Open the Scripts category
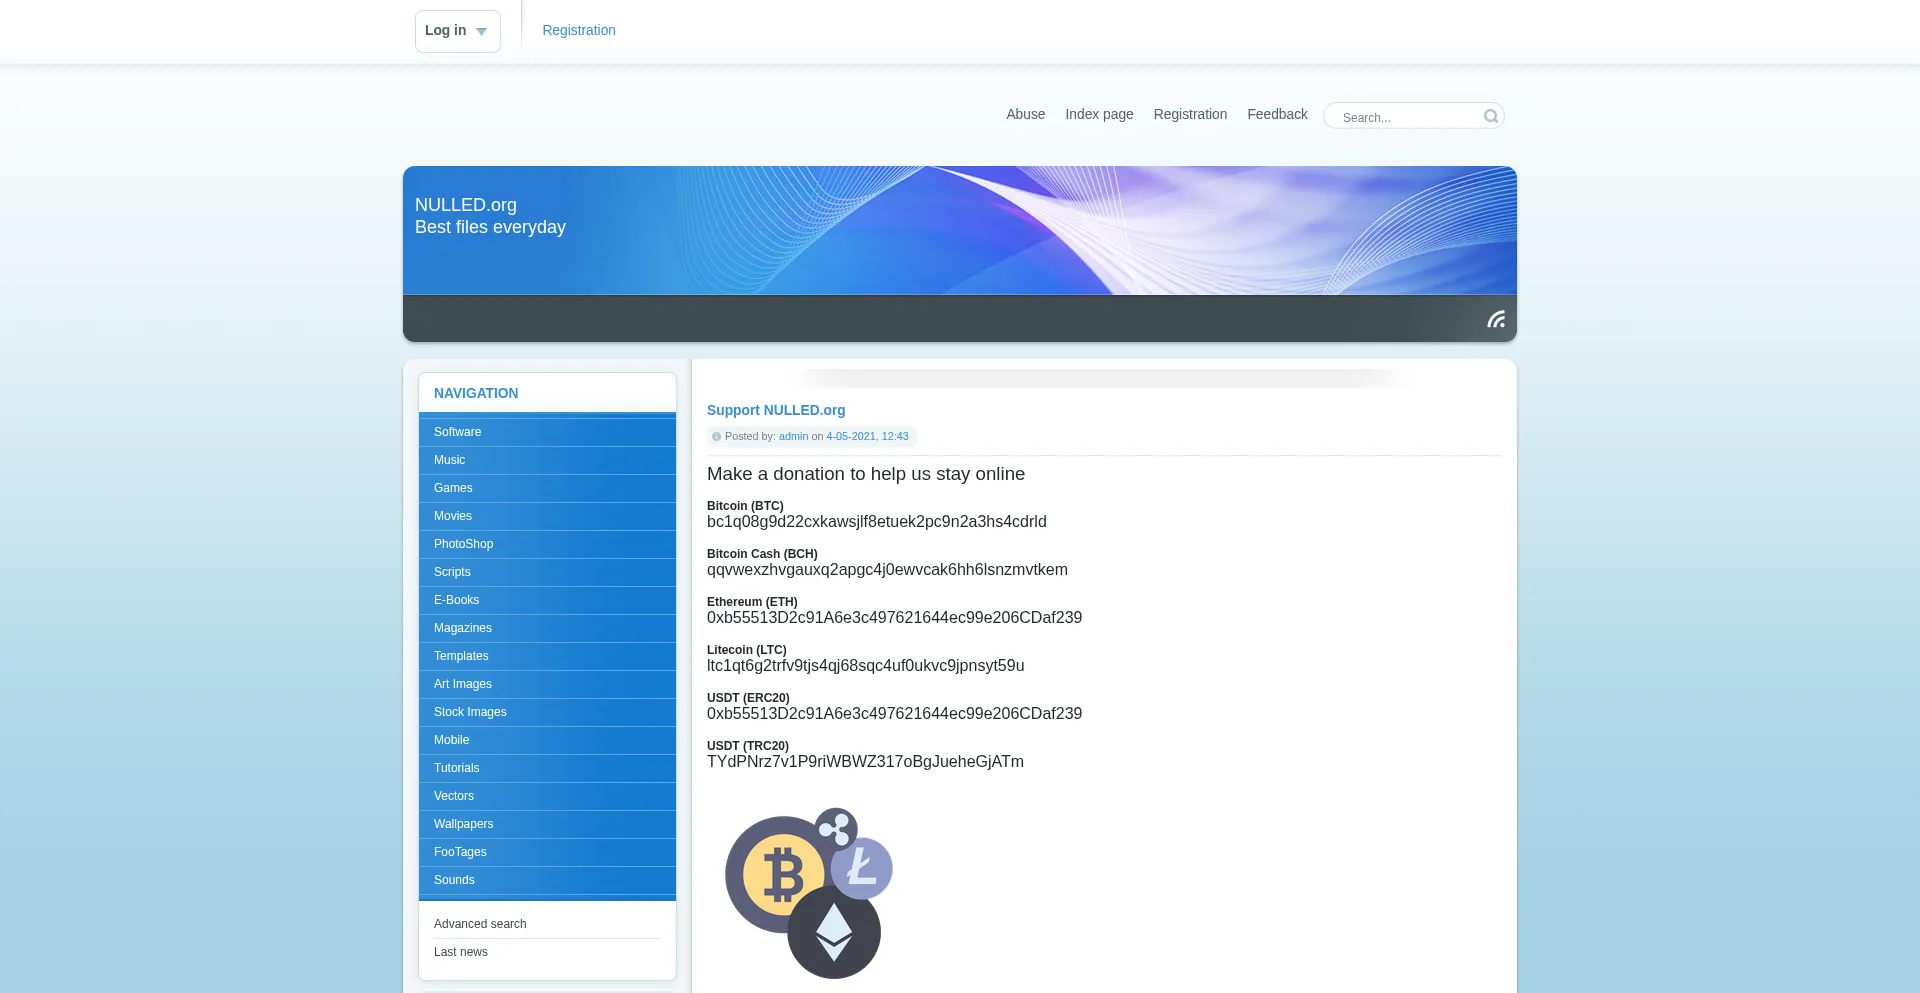Image resolution: width=1920 pixels, height=993 pixels. [x=547, y=572]
